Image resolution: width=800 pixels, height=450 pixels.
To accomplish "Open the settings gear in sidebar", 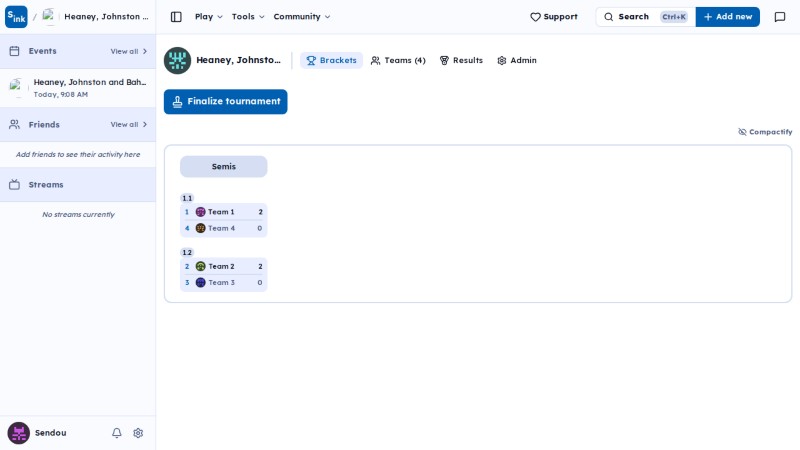I will 138,433.
